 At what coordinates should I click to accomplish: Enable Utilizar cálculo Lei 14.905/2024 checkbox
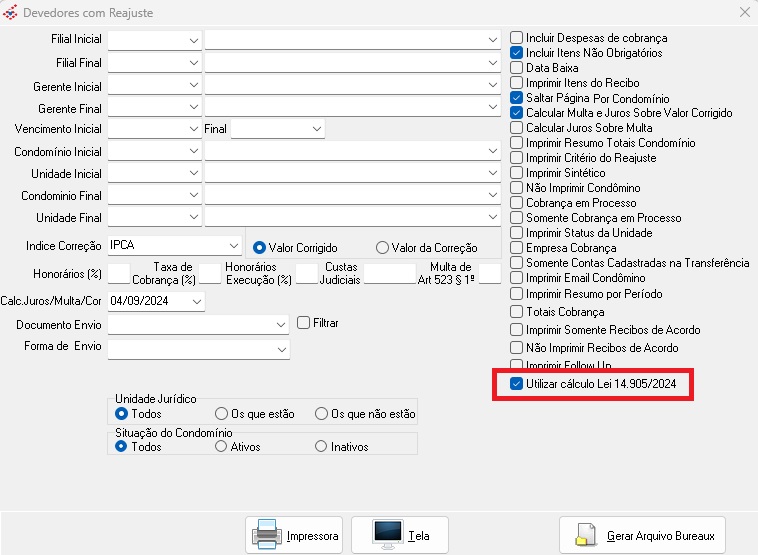point(516,384)
